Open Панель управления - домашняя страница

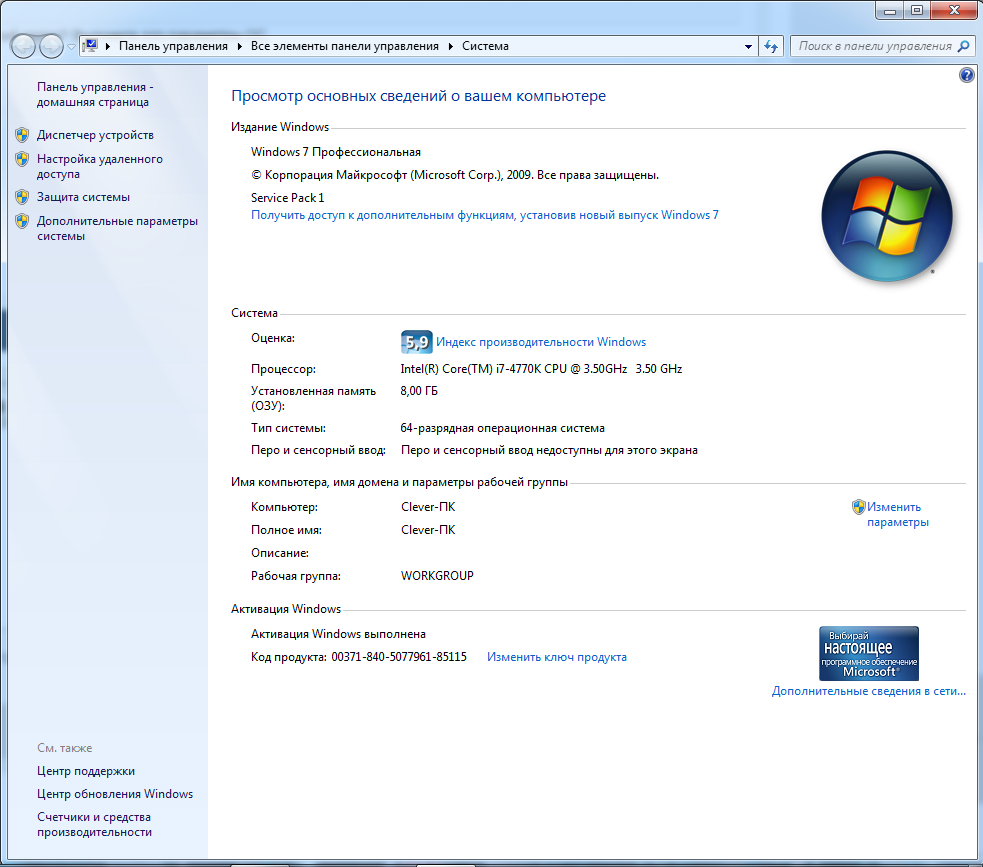tap(95, 95)
